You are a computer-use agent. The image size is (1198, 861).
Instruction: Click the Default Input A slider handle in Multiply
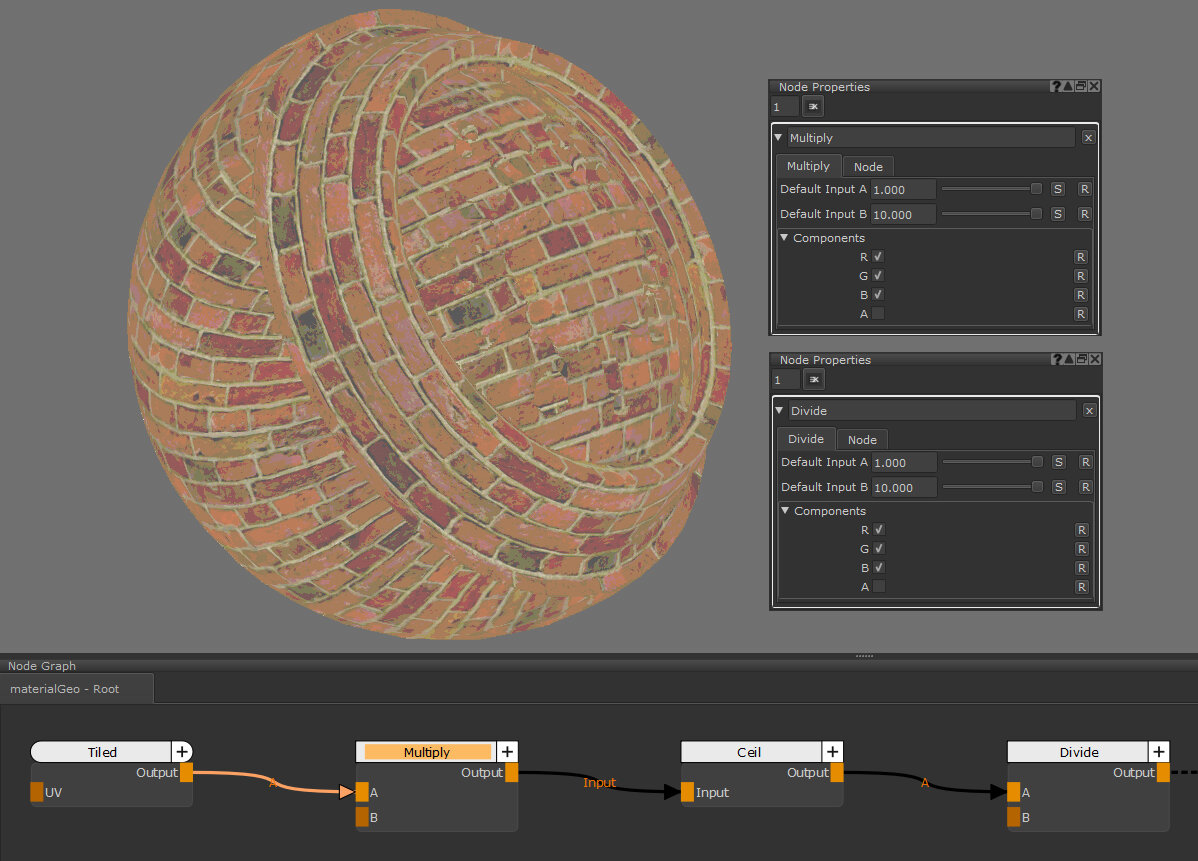click(x=1036, y=189)
